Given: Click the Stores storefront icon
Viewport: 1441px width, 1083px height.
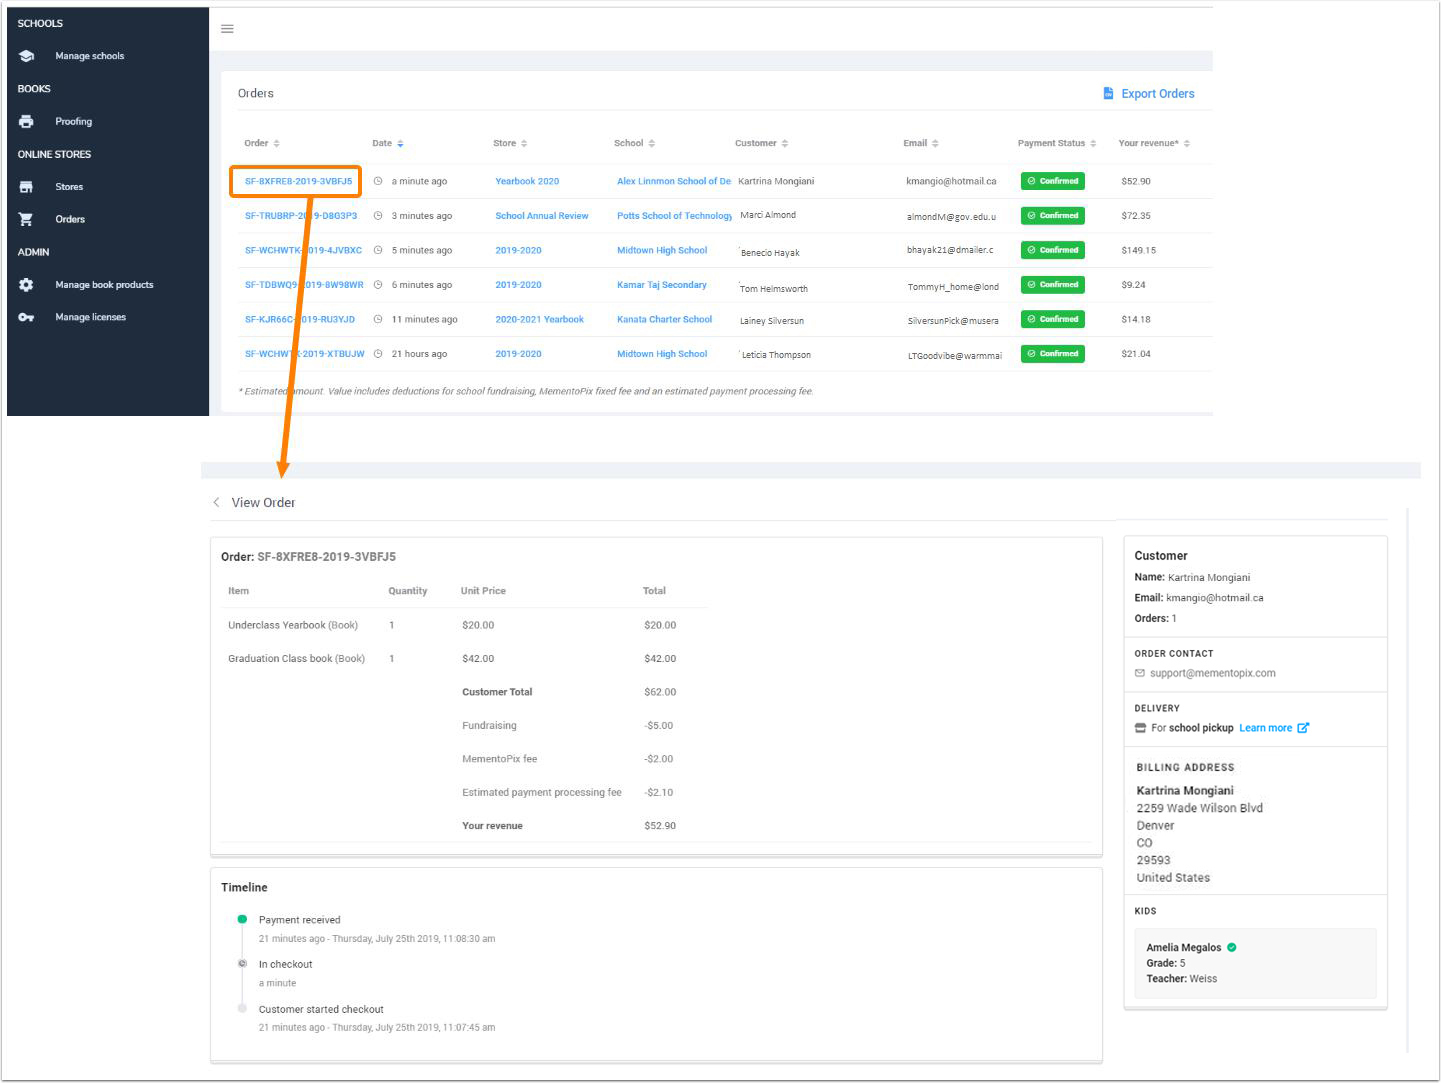Looking at the screenshot, I should tap(27, 187).
